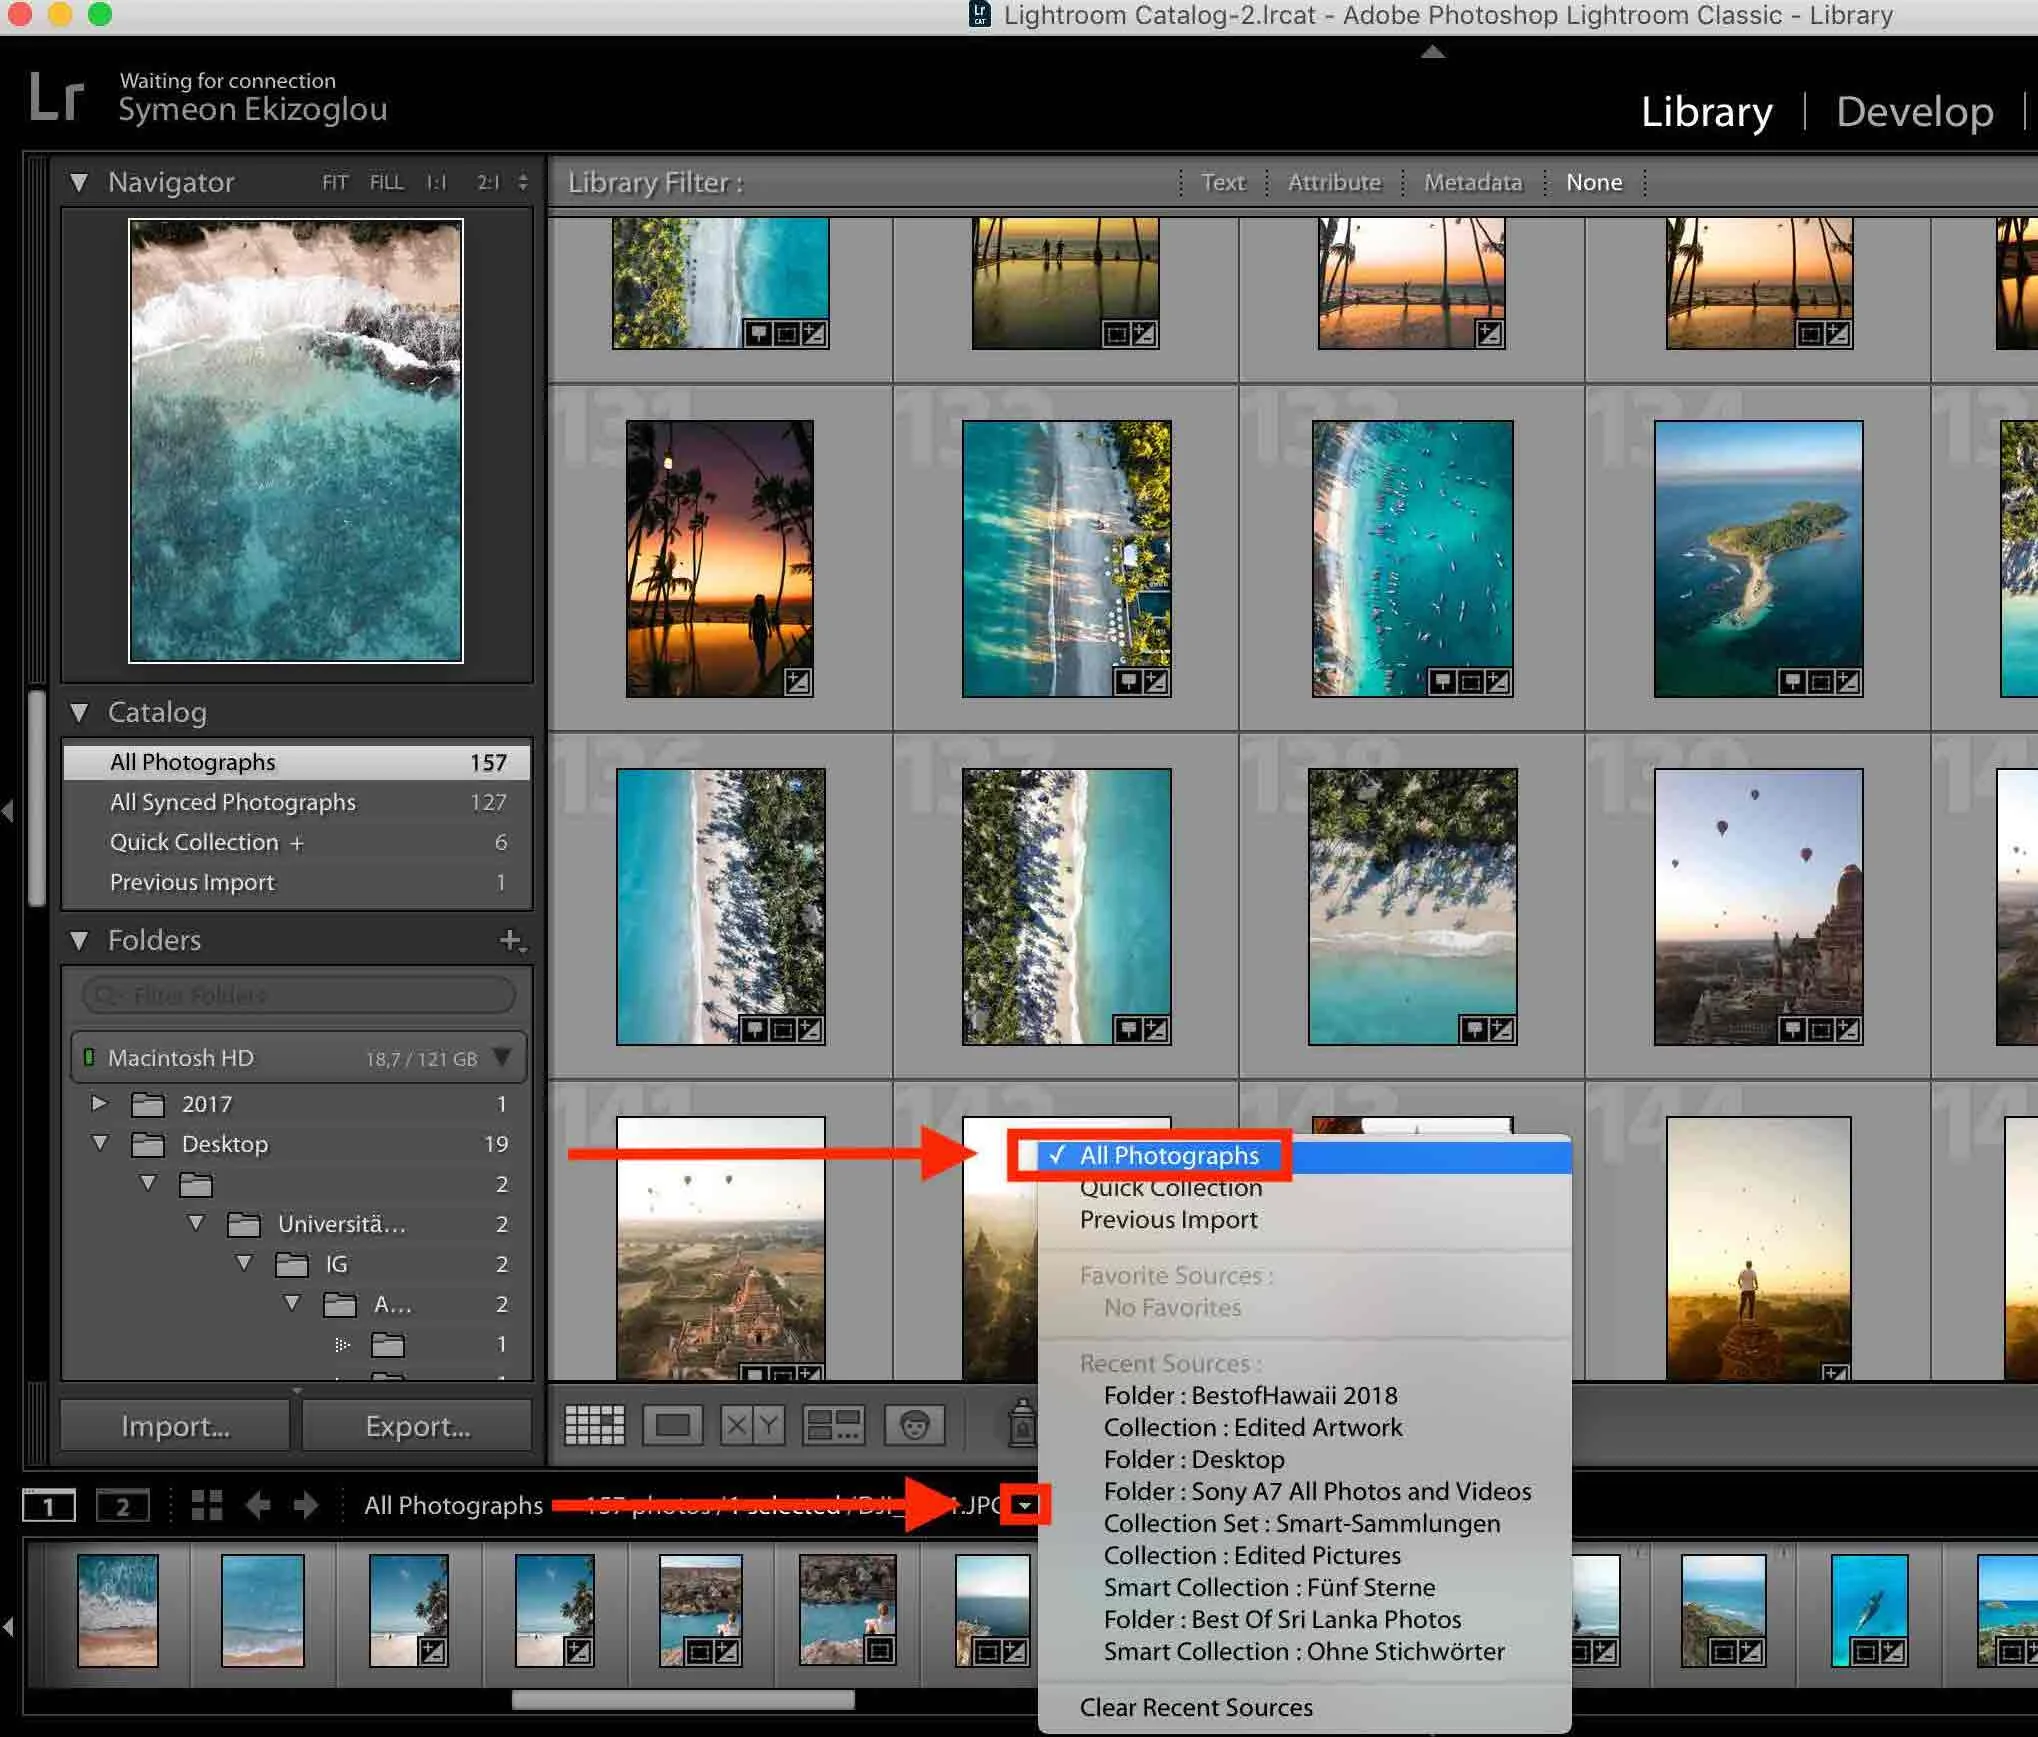This screenshot has width=2038, height=1737.
Task: Click the Desktop folder icon
Action: tap(148, 1144)
